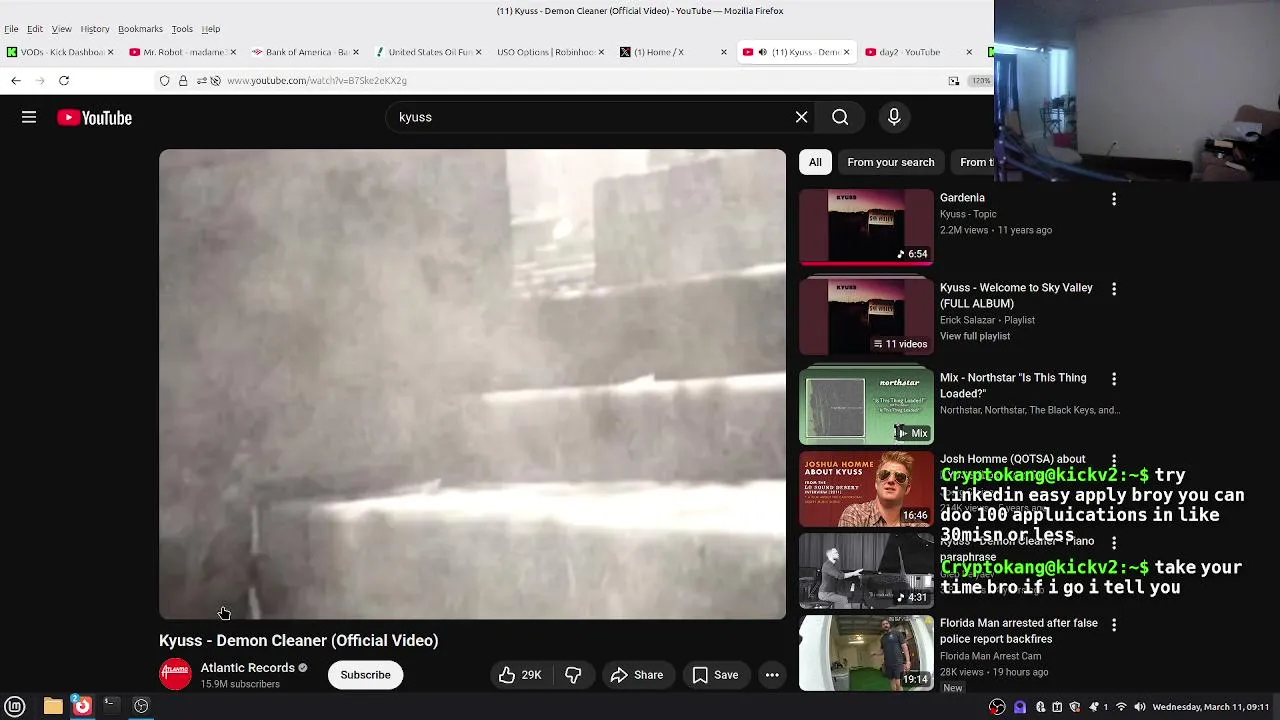The image size is (1280, 720).
Task: Open Atlantic Records channel avatar
Action: pyautogui.click(x=175, y=675)
